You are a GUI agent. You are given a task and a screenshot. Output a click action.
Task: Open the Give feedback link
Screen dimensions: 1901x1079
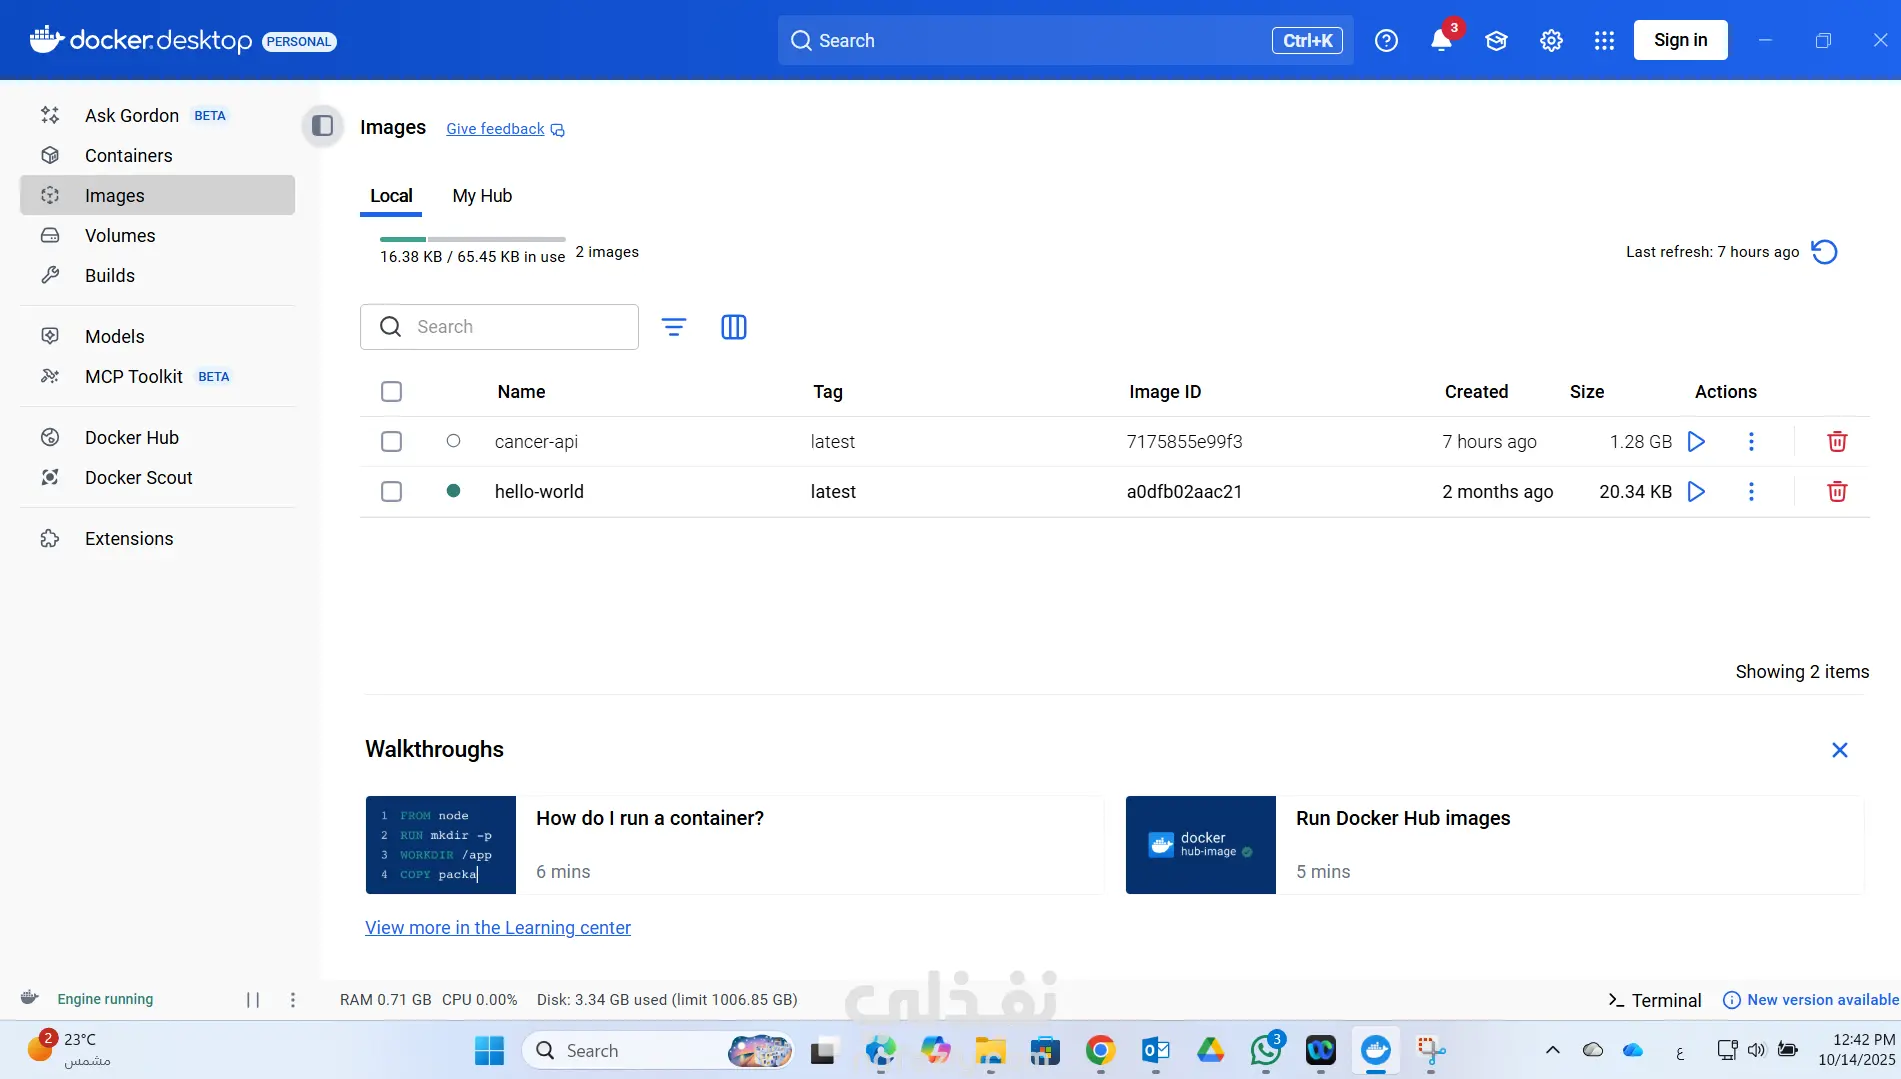[505, 129]
